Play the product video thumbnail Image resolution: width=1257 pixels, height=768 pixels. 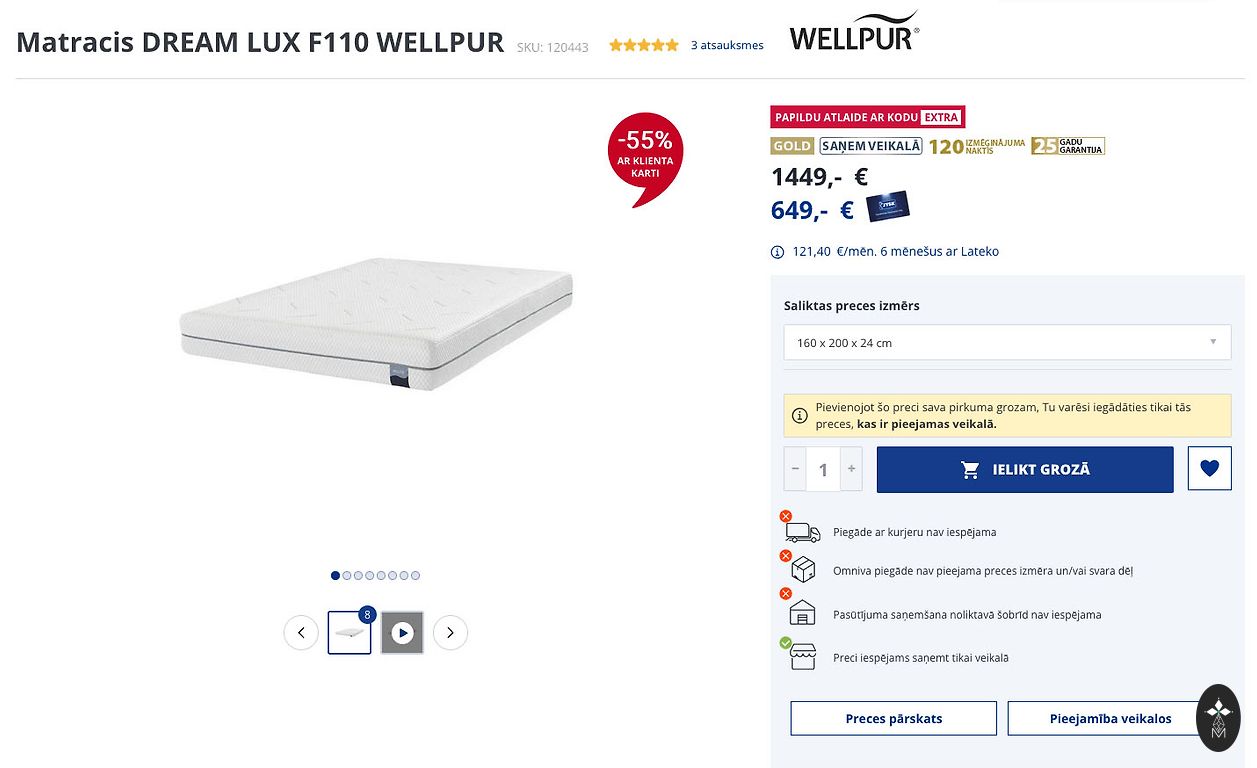[x=402, y=632]
